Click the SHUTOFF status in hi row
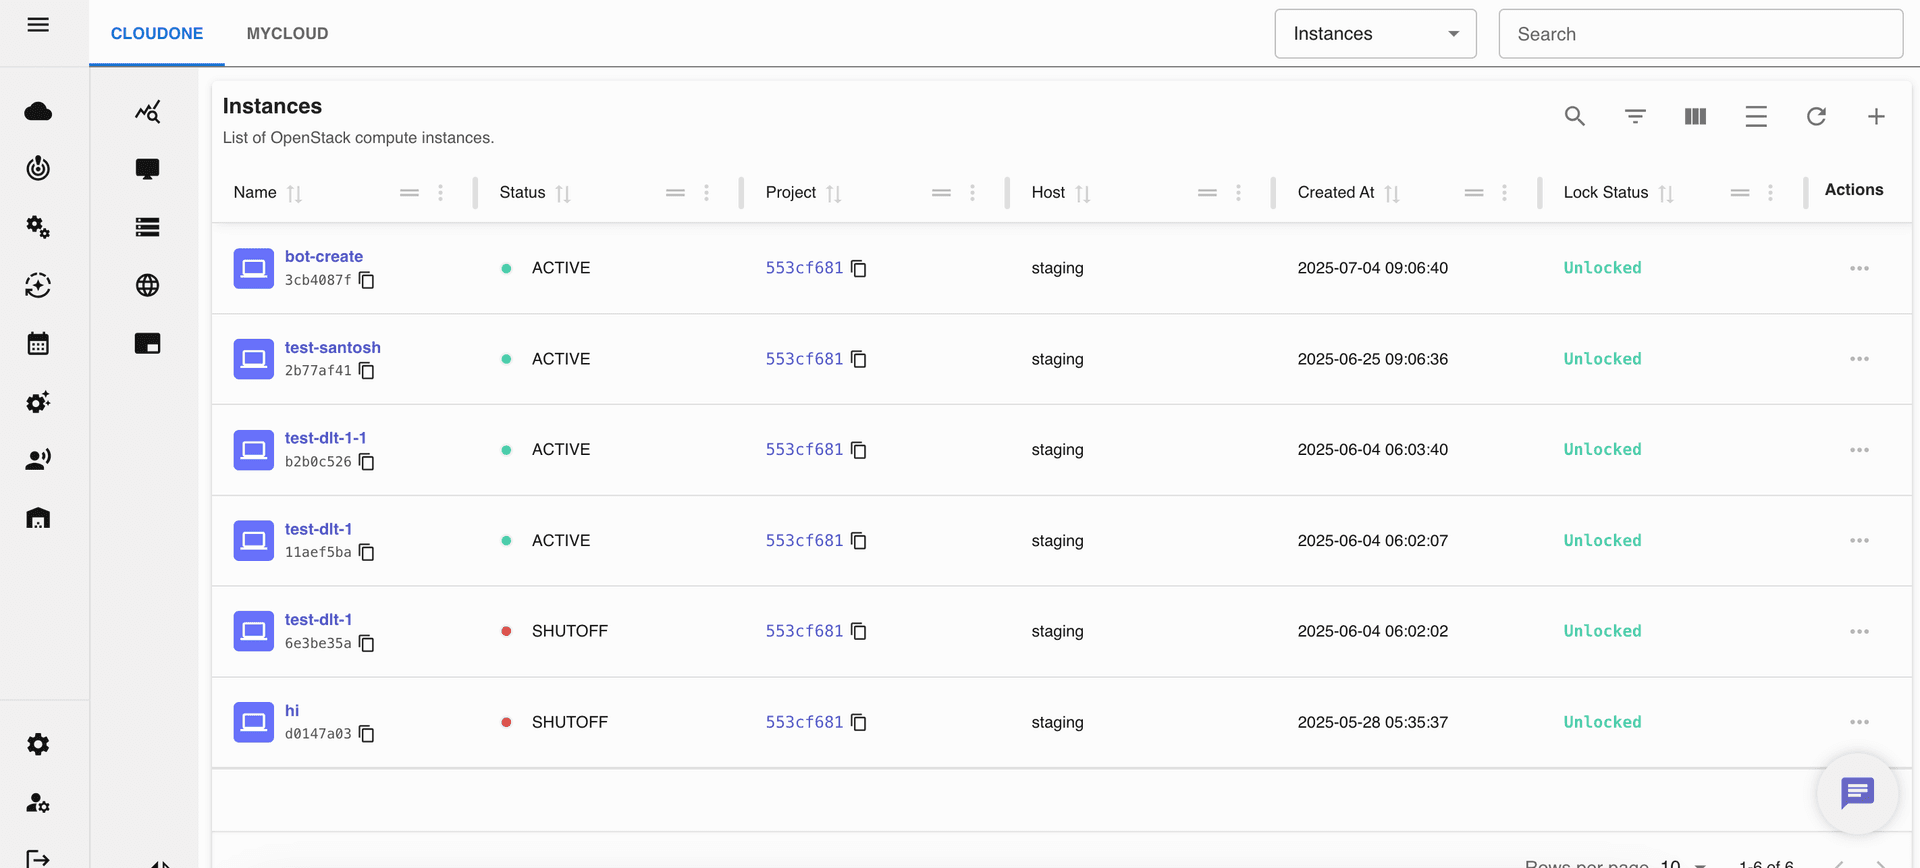The image size is (1920, 868). point(570,722)
